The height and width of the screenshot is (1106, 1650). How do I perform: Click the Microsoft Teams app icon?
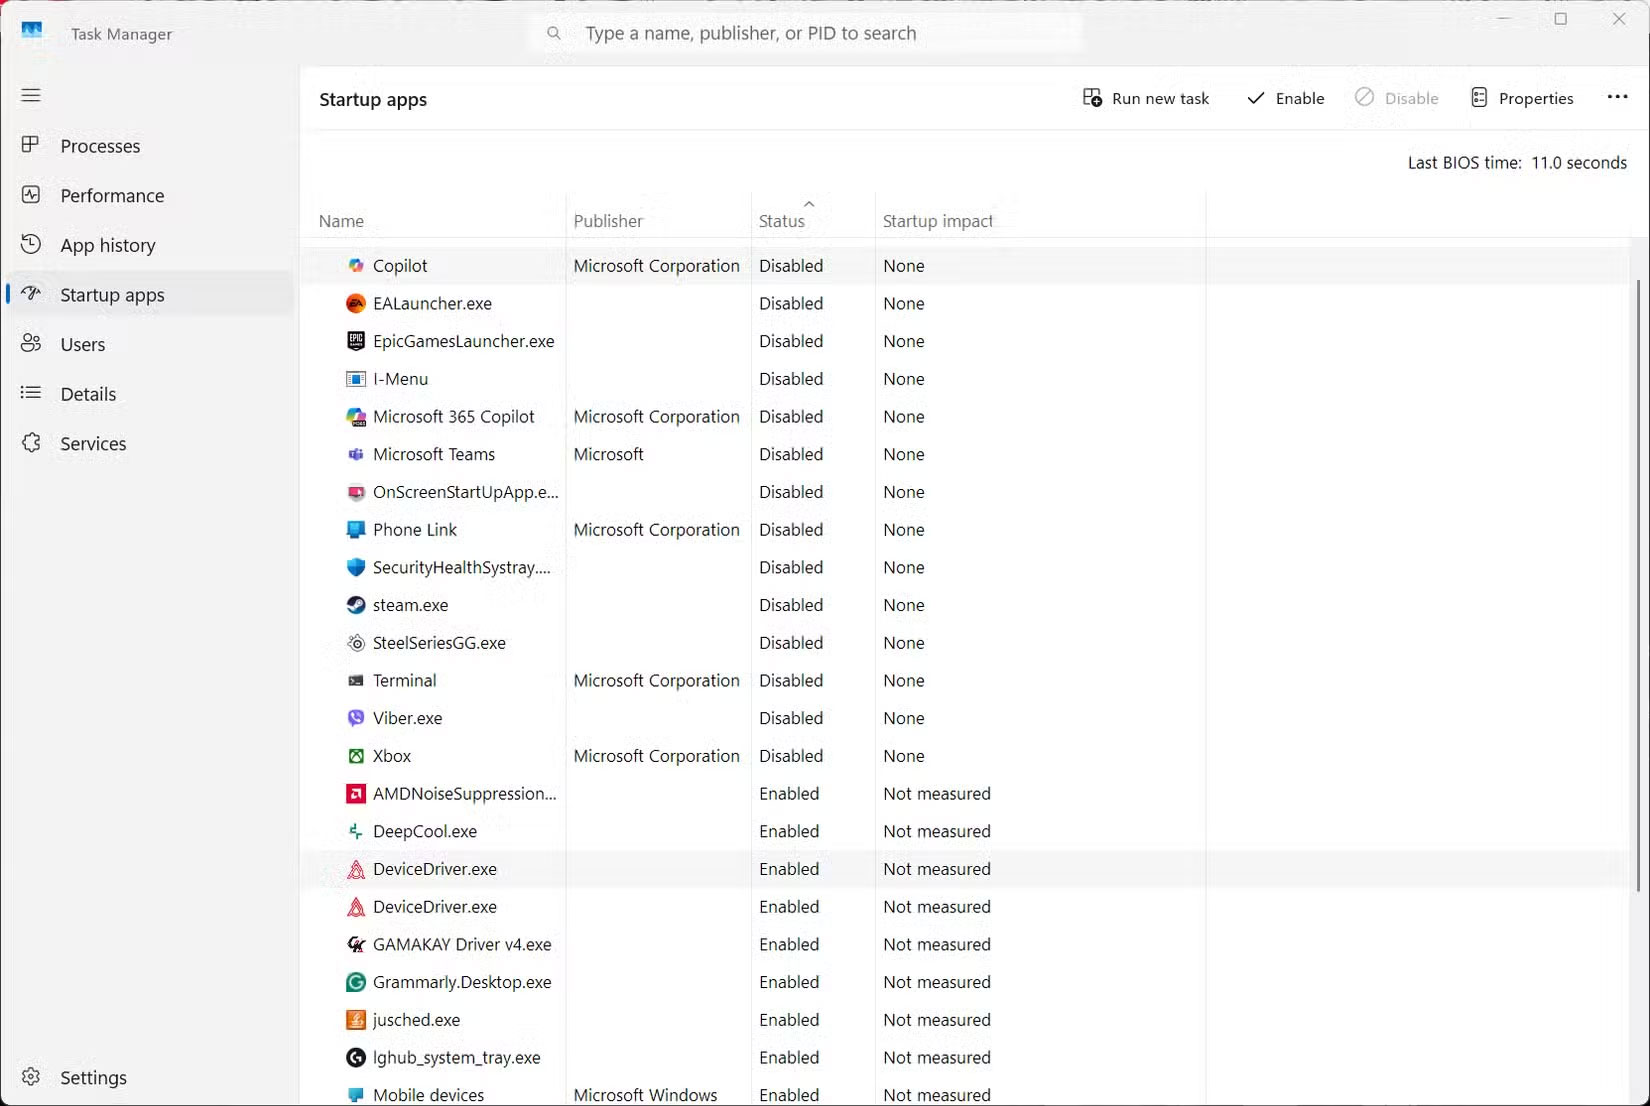[x=356, y=454]
